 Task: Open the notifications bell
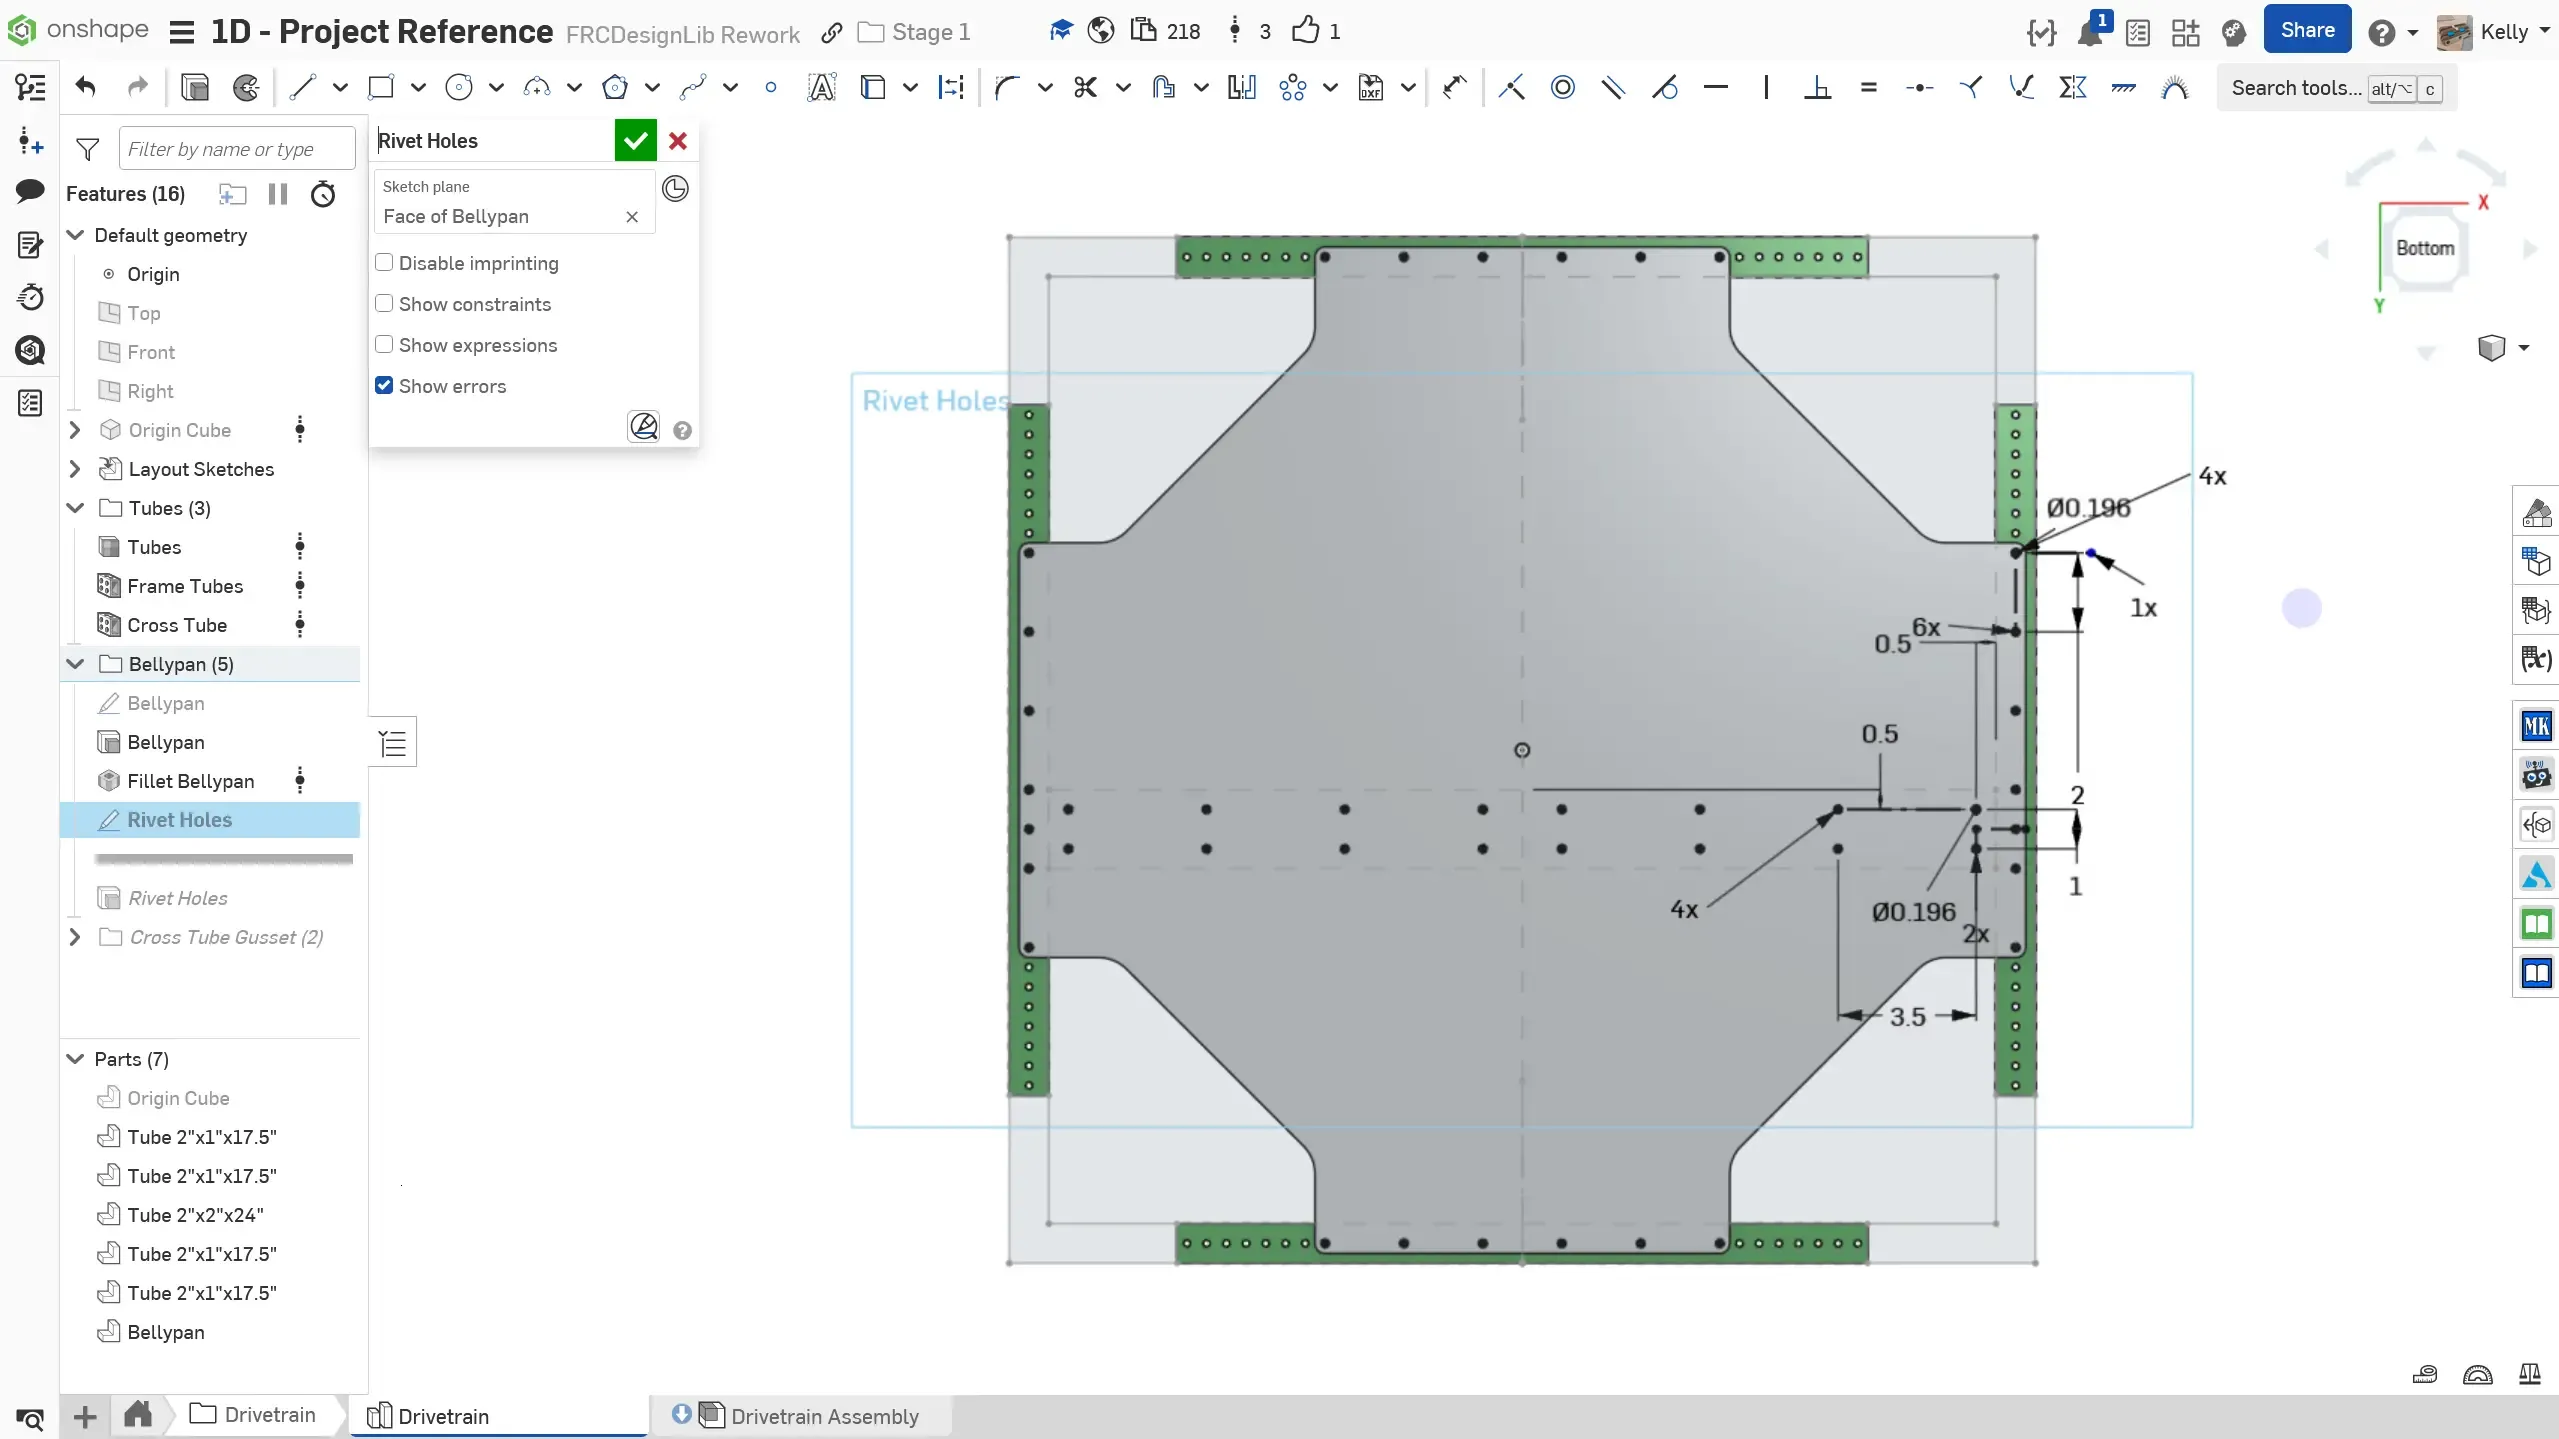pyautogui.click(x=2089, y=33)
